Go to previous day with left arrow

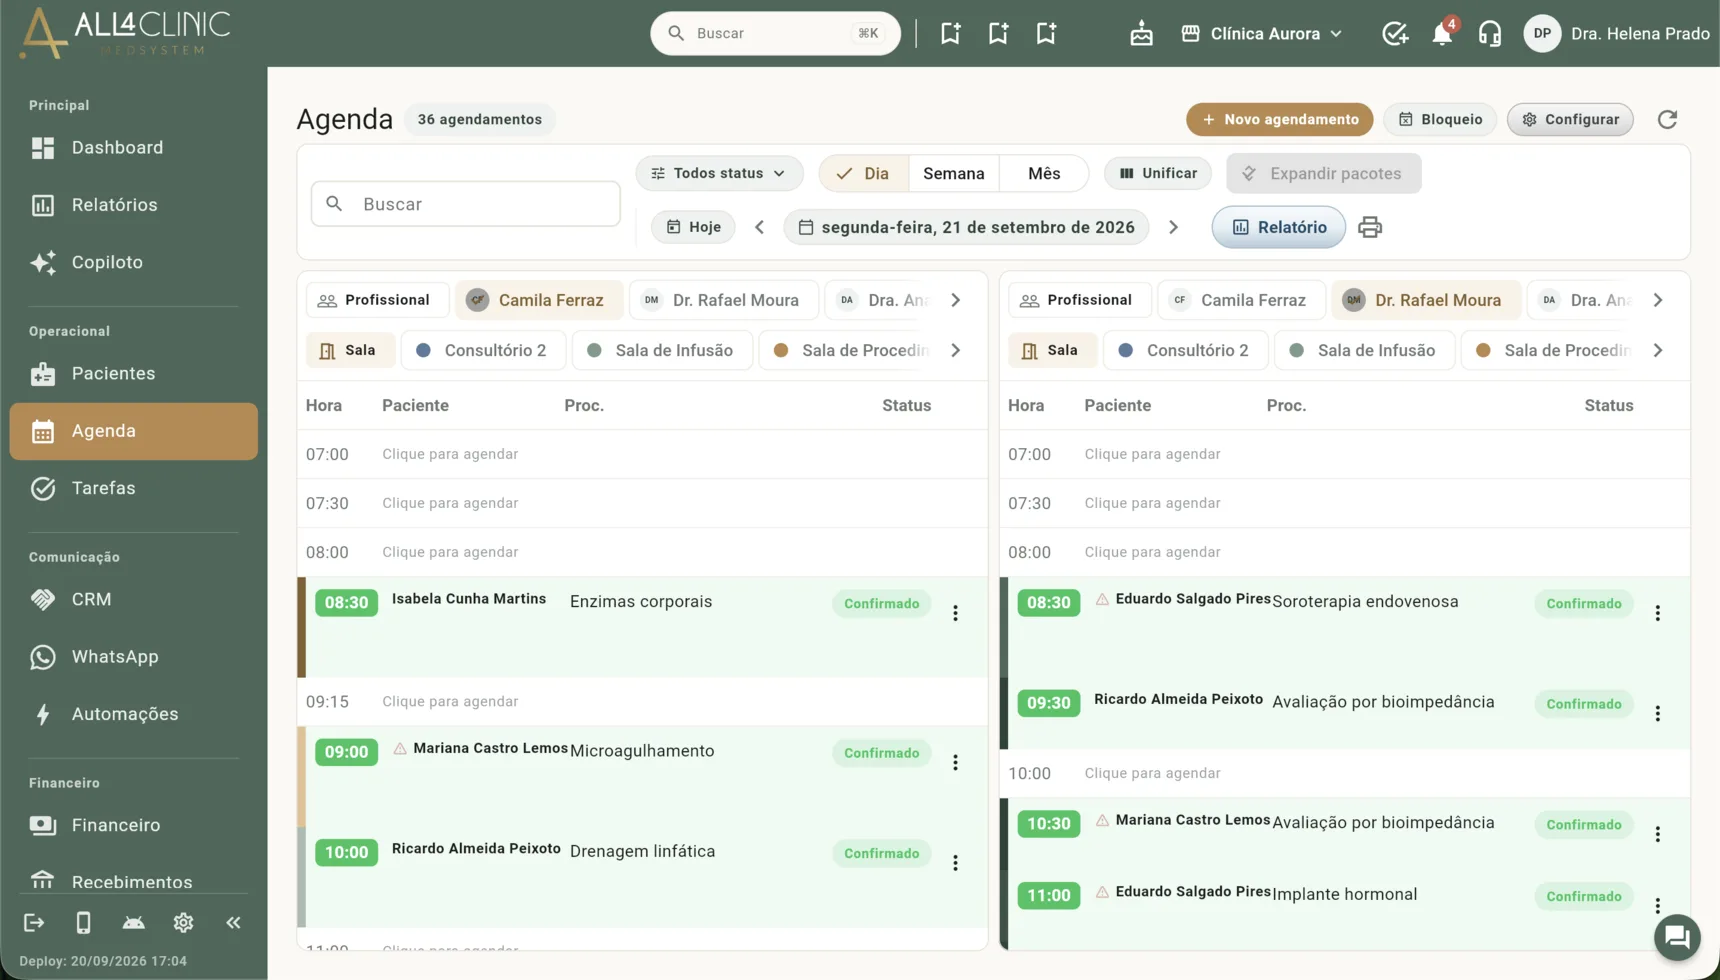760,227
